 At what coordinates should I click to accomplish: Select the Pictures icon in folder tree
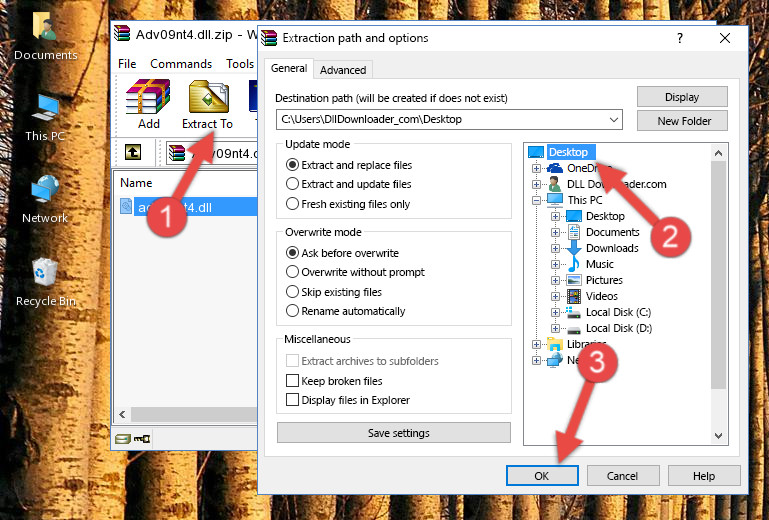574,280
